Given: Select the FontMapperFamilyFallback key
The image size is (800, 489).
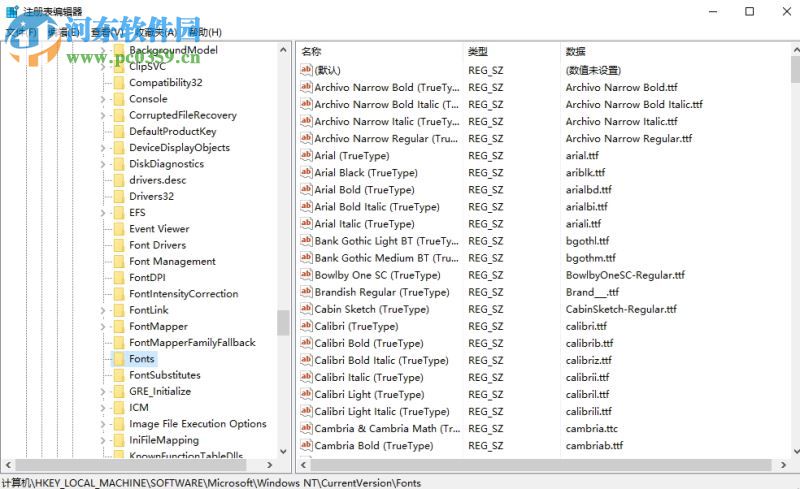Looking at the screenshot, I should (x=192, y=343).
